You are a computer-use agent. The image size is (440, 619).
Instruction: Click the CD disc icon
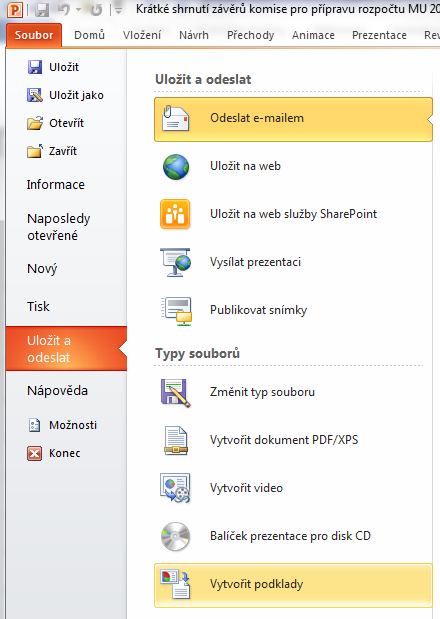[x=176, y=536]
